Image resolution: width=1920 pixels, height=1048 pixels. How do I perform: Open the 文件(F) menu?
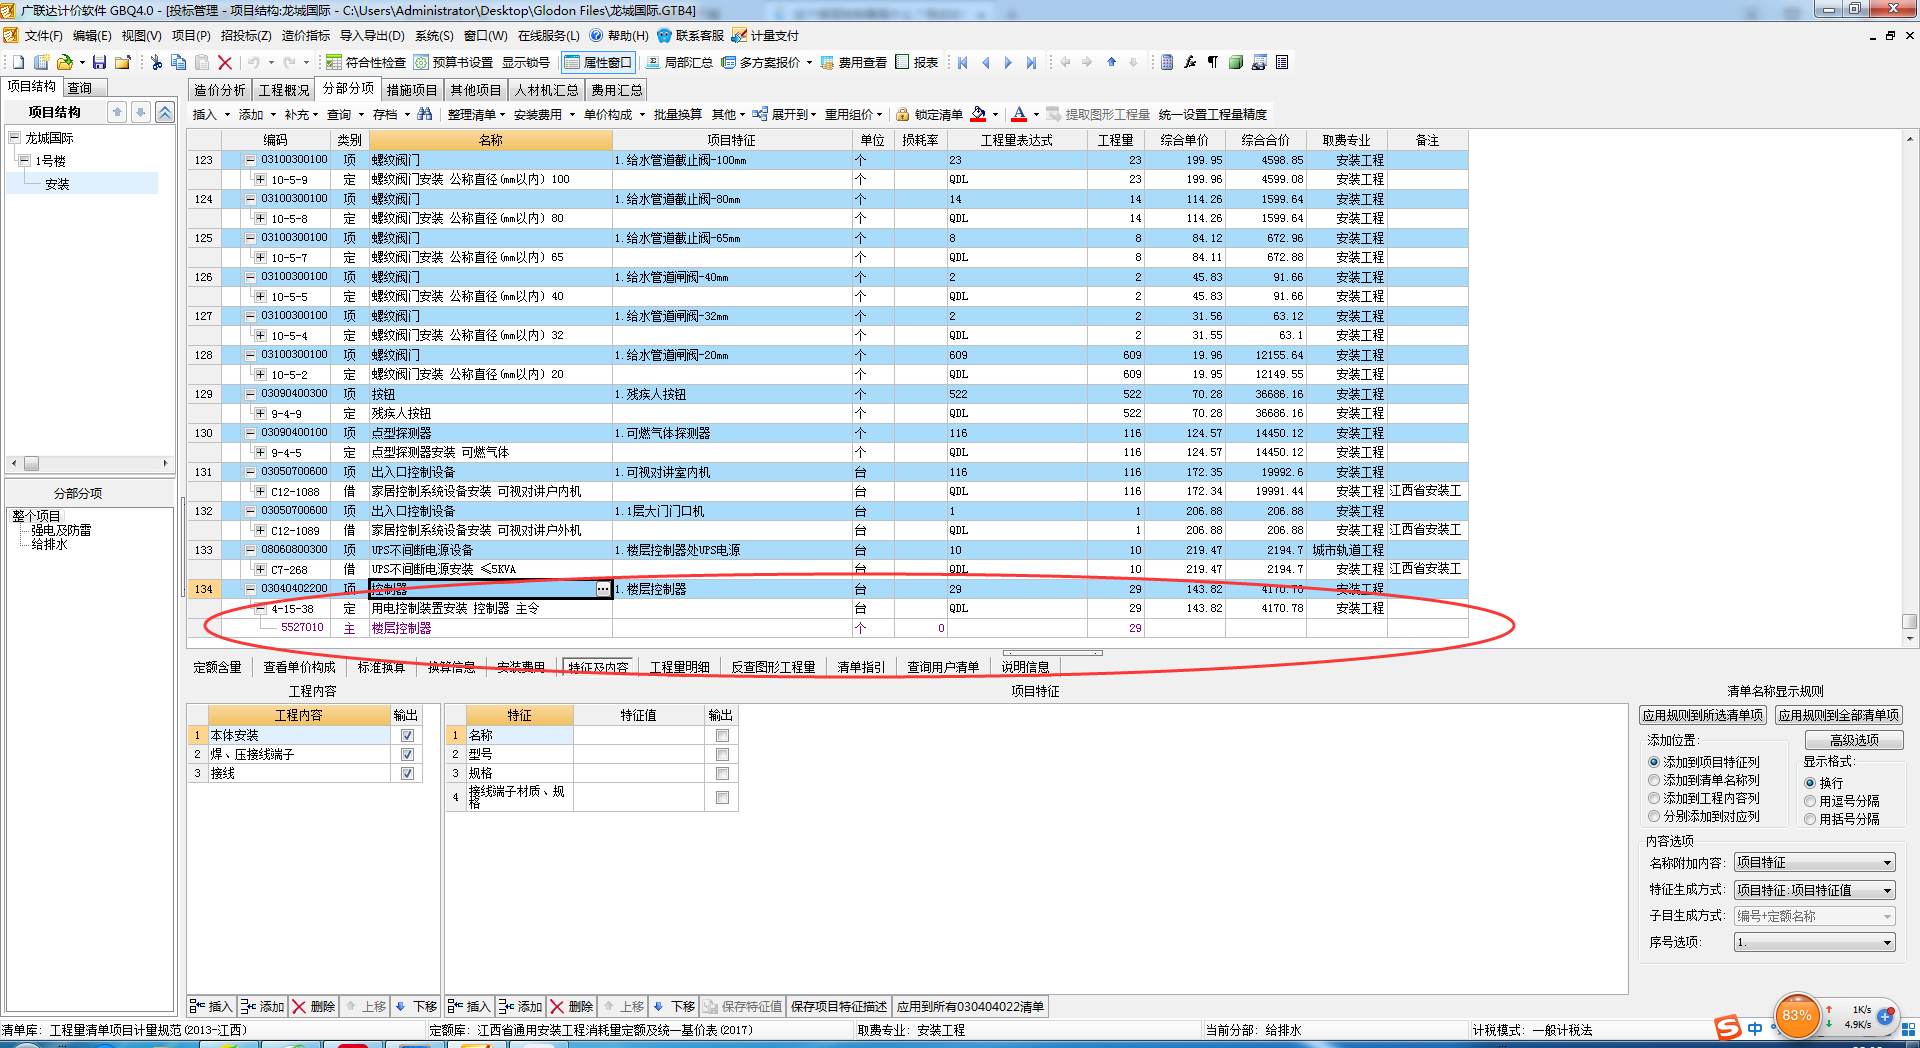43,35
